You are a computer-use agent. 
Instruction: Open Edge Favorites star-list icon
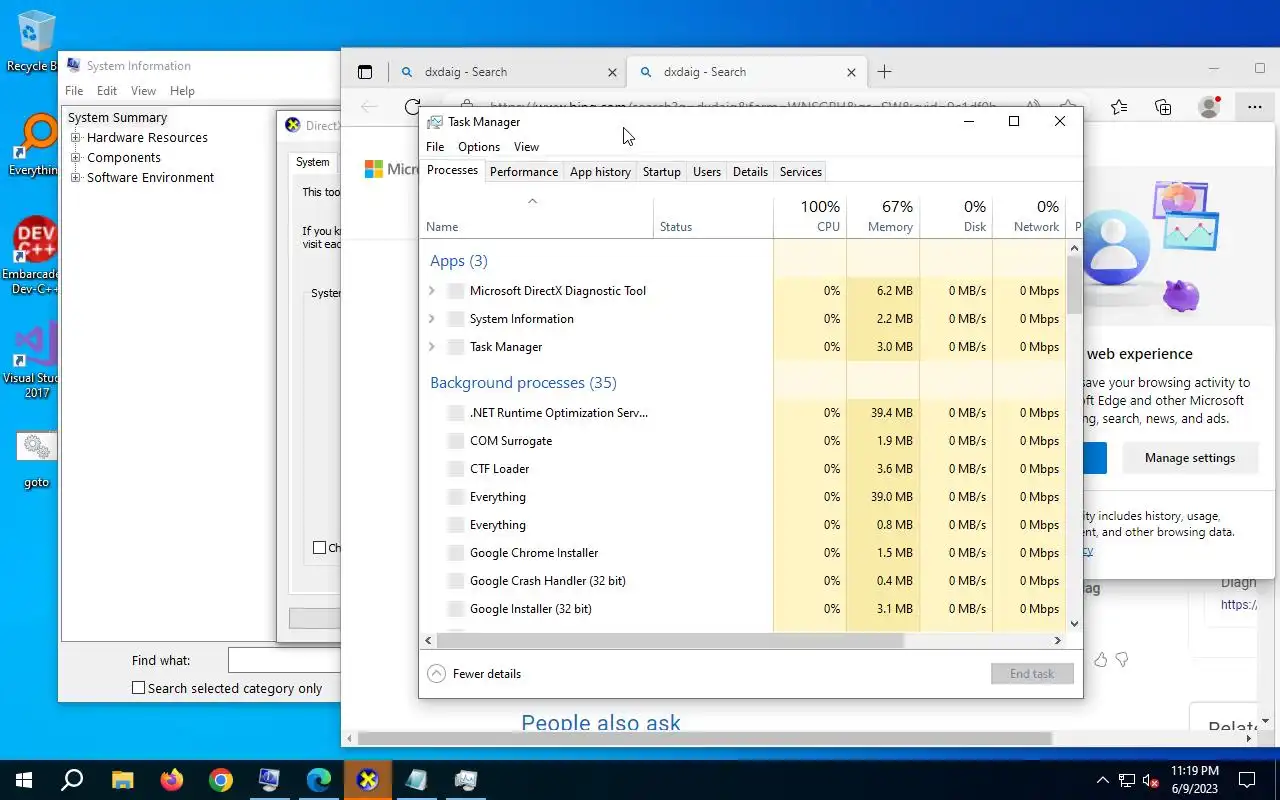click(x=1119, y=107)
